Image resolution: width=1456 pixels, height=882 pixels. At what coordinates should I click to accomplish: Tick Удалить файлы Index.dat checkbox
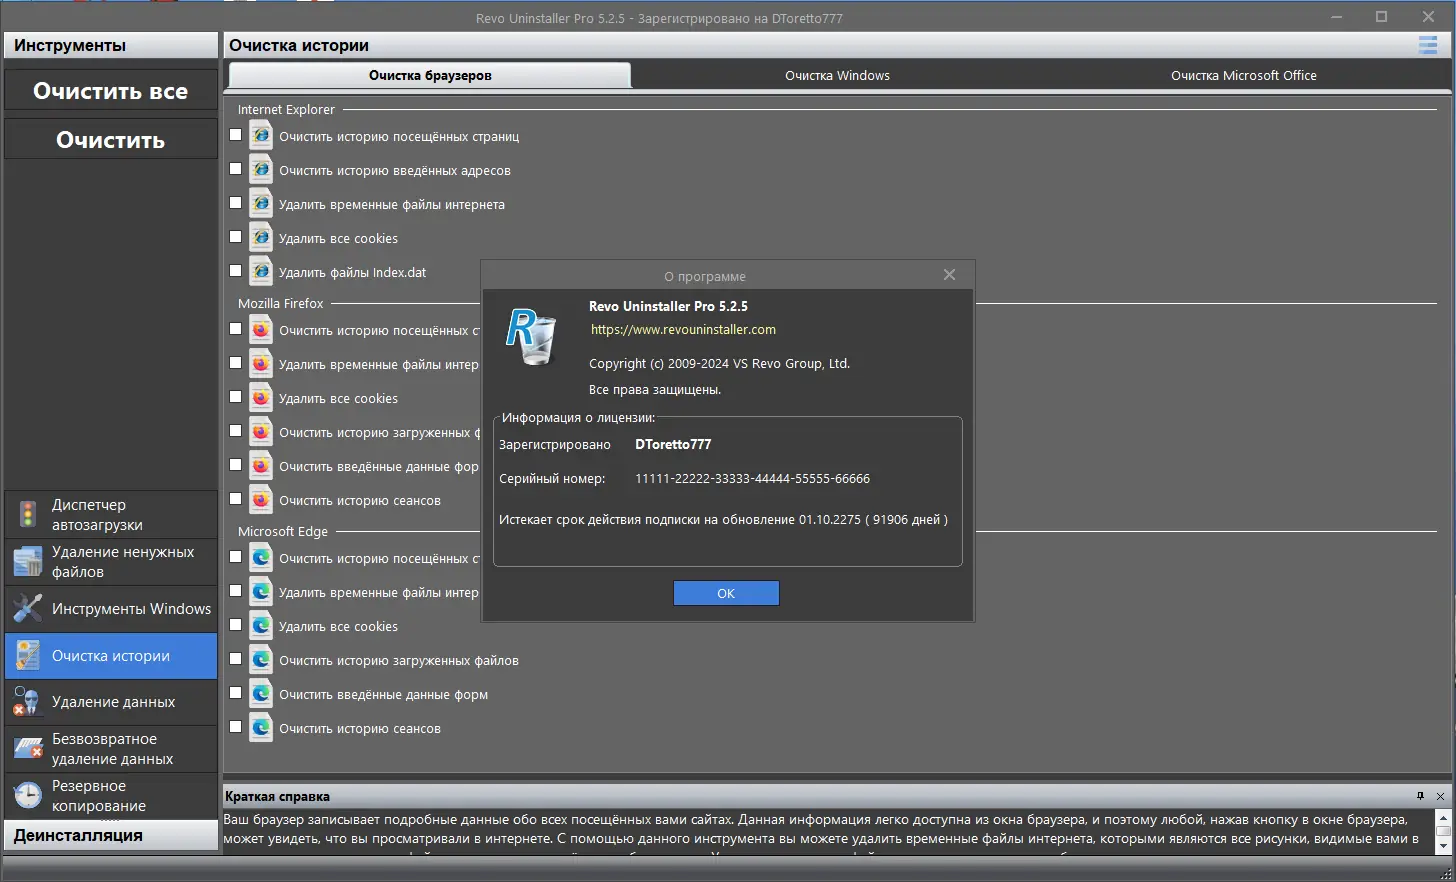[236, 271]
